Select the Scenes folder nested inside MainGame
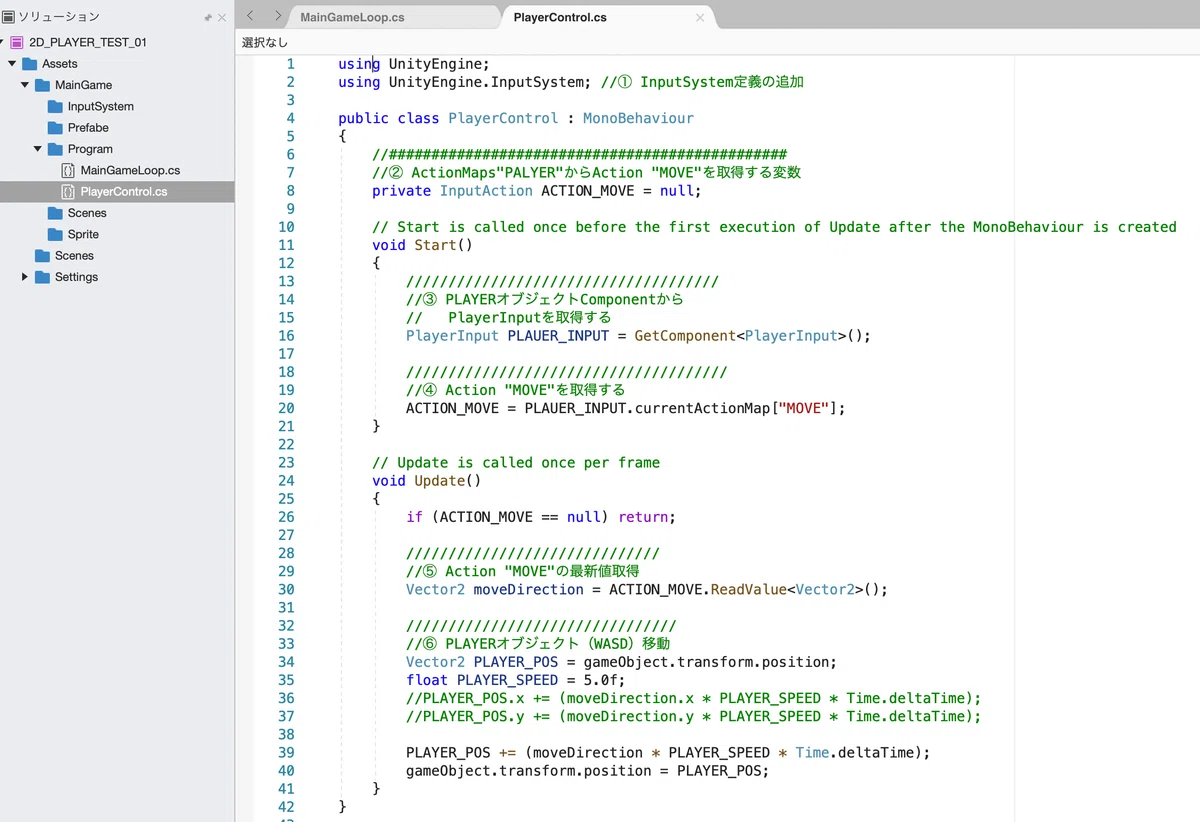This screenshot has height=822, width=1200. point(87,213)
